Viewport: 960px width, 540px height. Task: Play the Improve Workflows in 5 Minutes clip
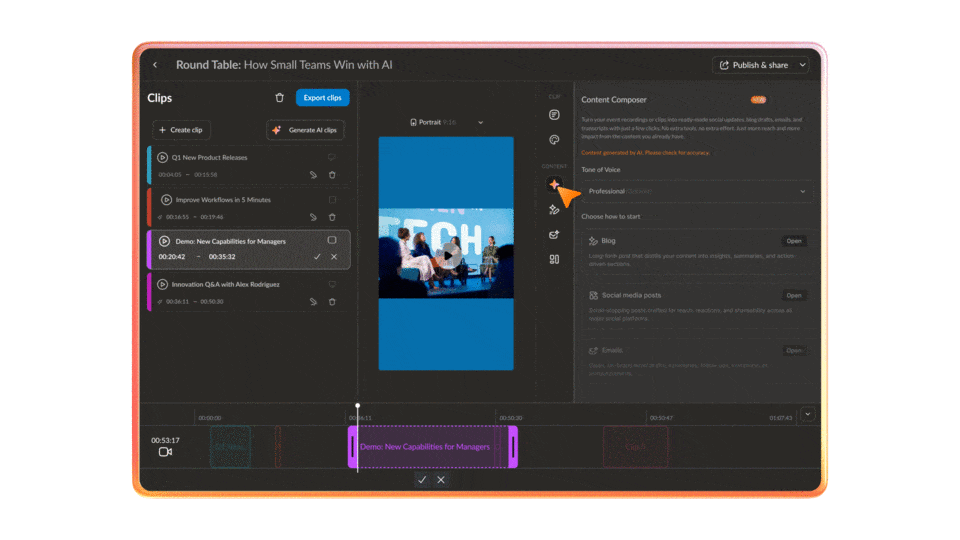click(x=166, y=200)
